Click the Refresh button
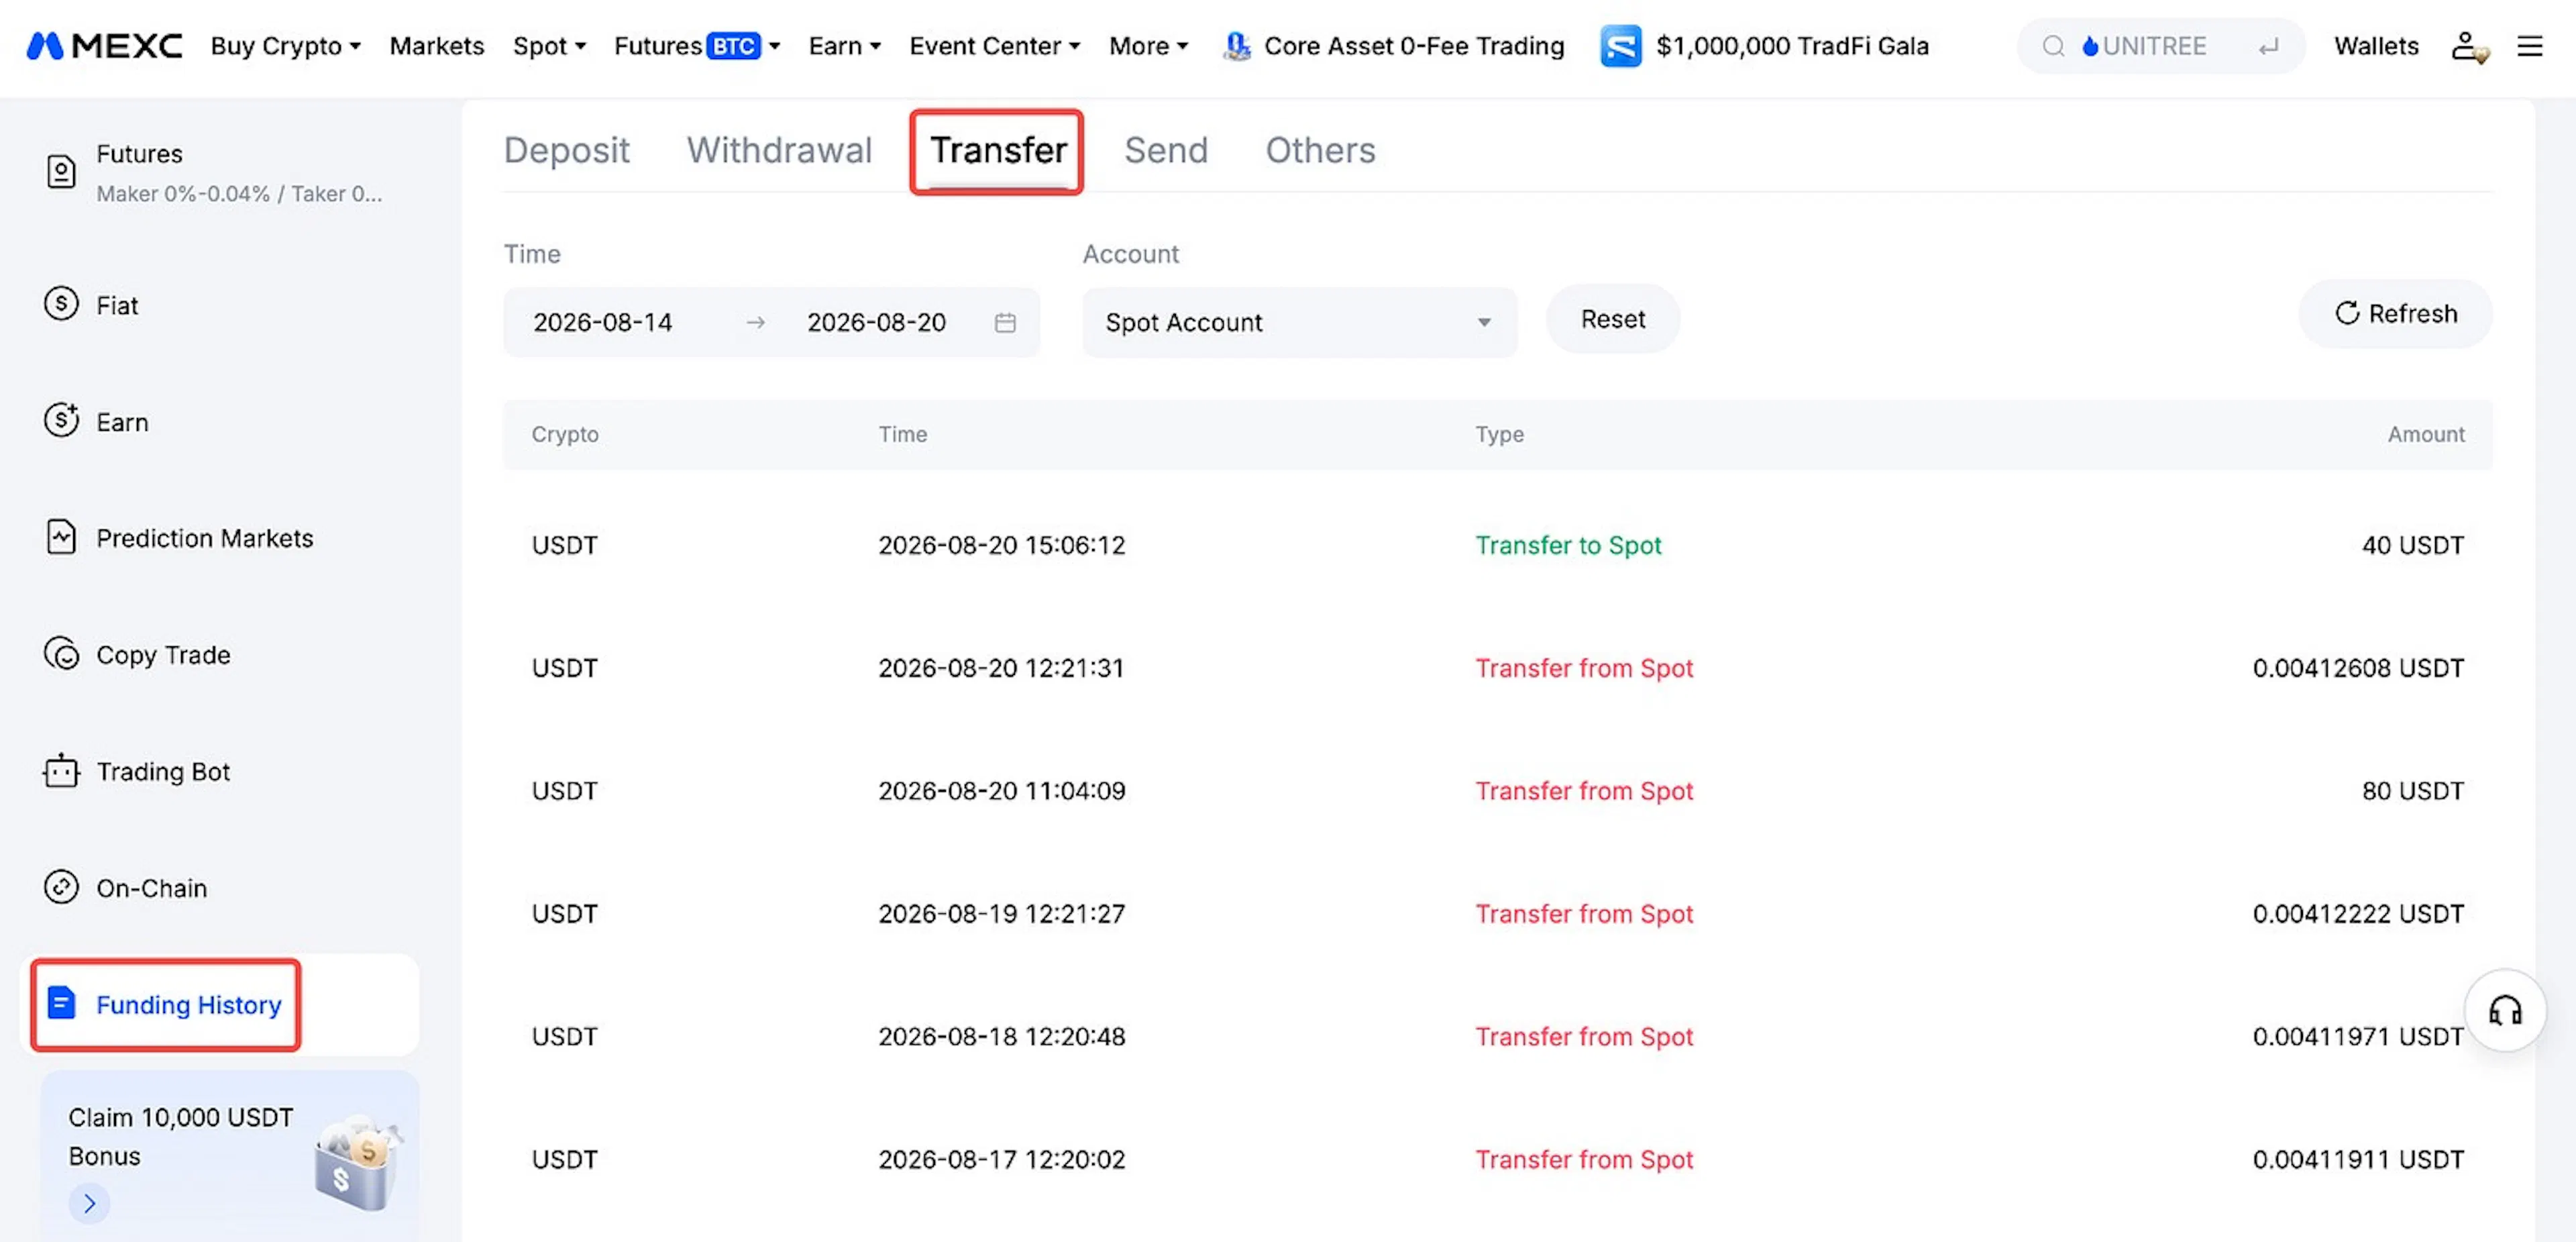Viewport: 2576px width, 1242px height. pyautogui.click(x=2395, y=314)
